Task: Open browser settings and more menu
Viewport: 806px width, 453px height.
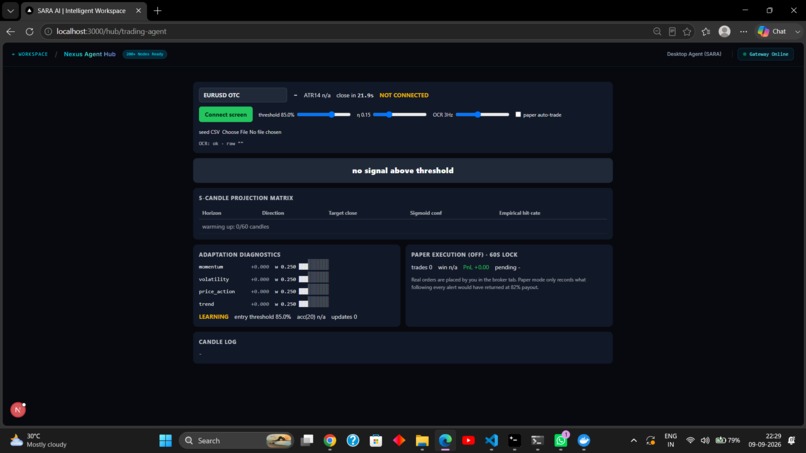Action: click(743, 31)
